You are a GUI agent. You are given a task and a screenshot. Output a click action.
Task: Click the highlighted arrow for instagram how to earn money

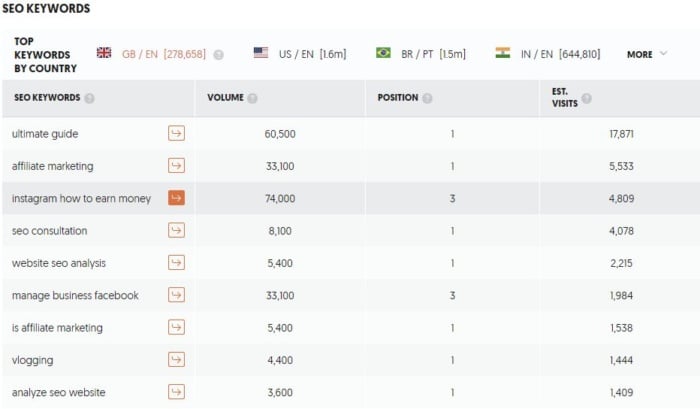click(x=176, y=198)
